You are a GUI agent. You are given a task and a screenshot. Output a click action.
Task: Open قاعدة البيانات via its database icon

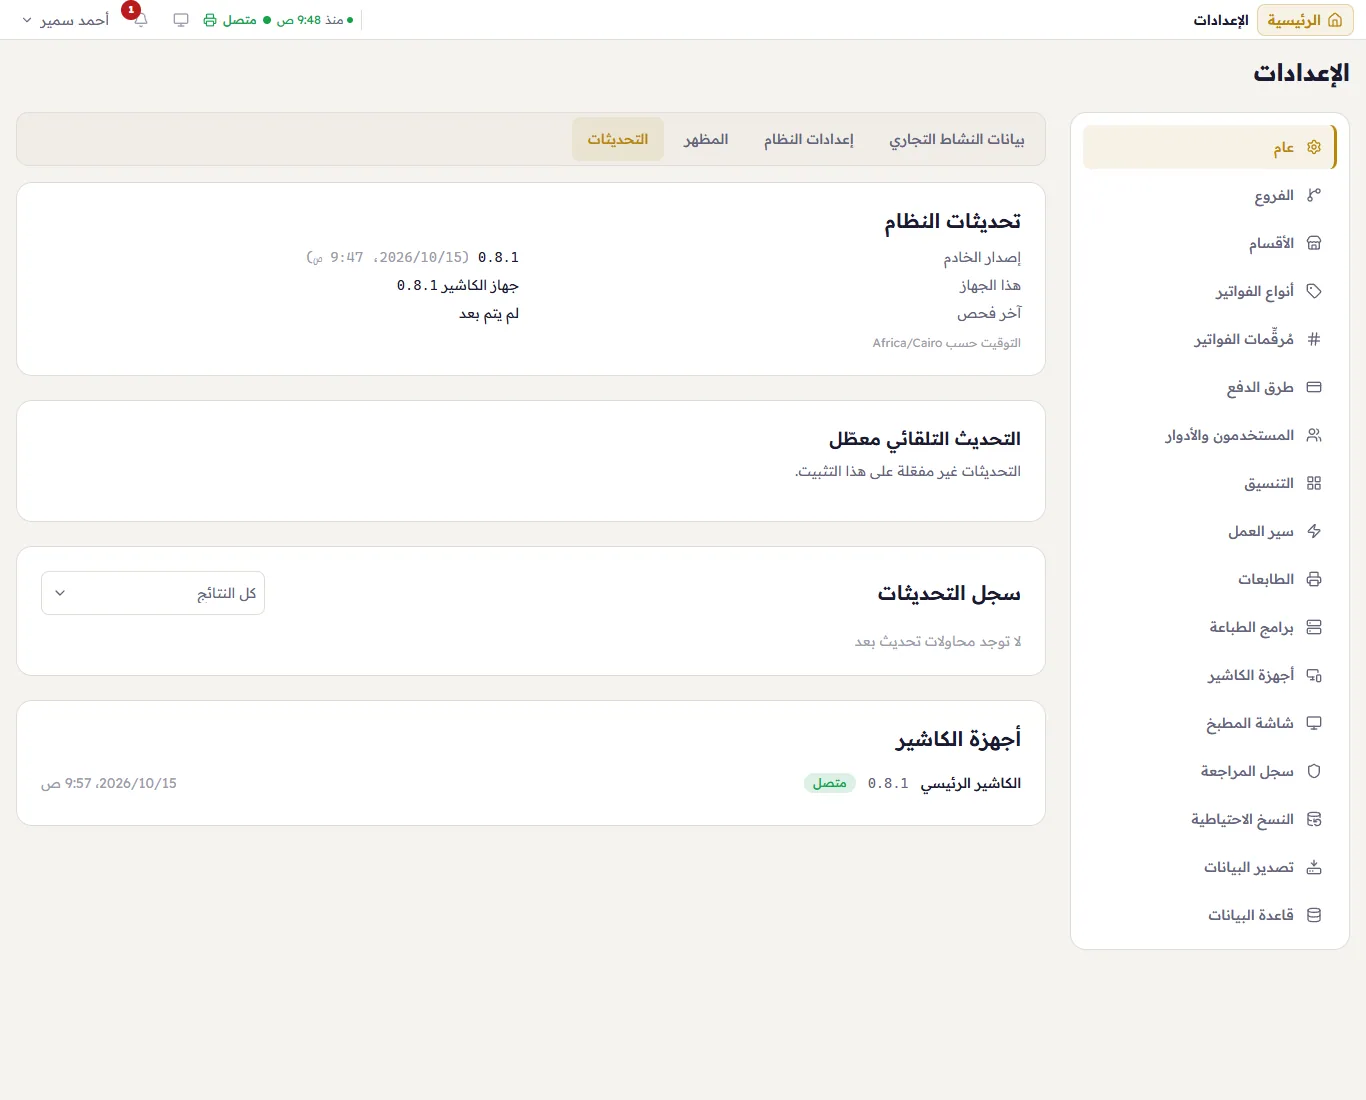(1314, 915)
